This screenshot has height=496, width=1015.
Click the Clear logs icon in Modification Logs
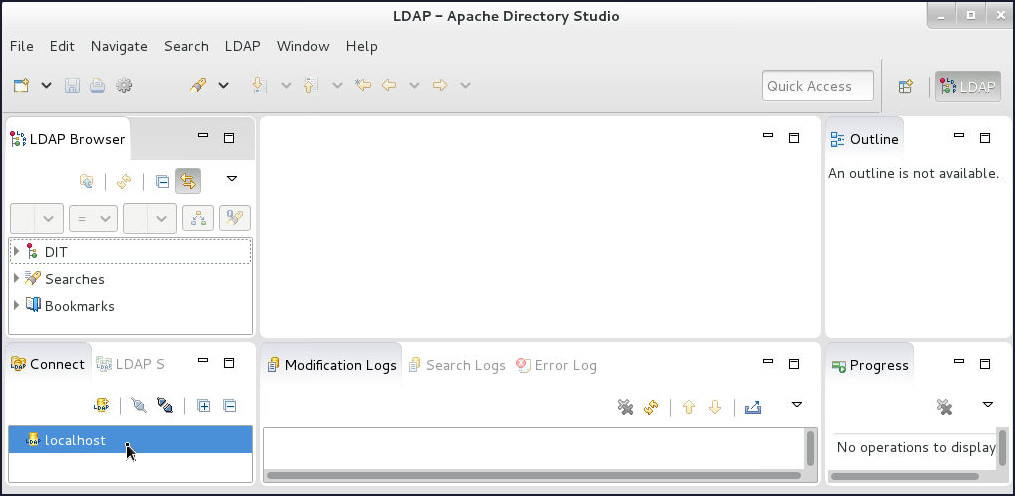(625, 407)
